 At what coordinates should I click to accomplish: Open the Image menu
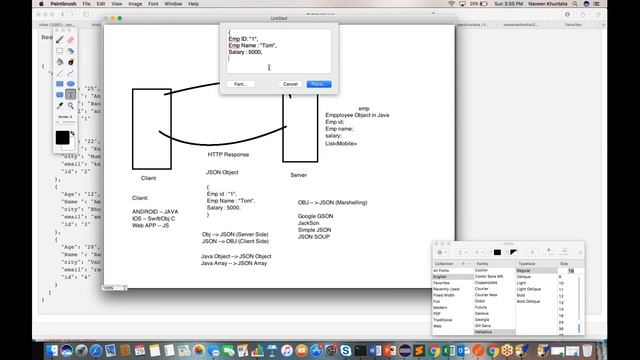[135, 4]
